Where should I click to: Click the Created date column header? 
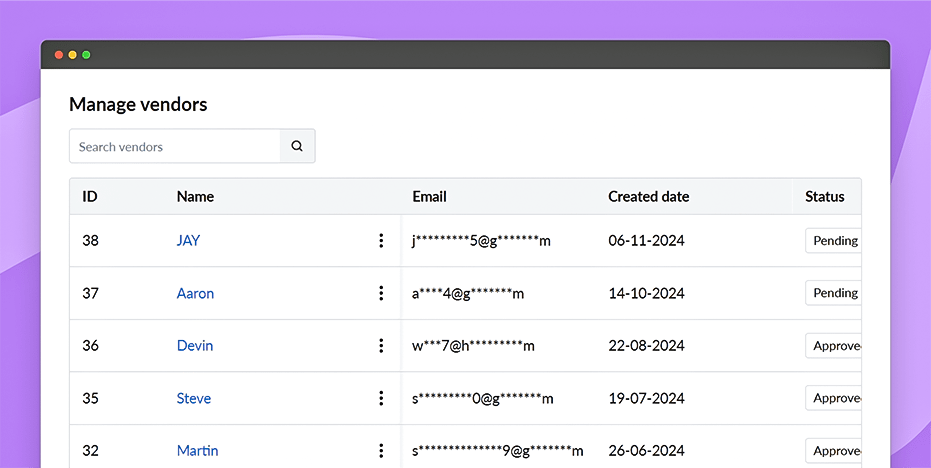648,197
